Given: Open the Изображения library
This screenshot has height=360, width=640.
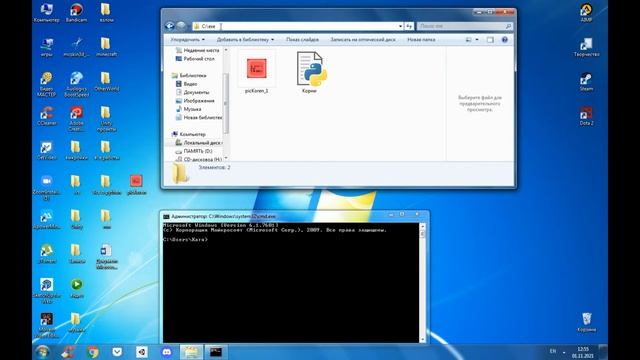Looking at the screenshot, I should pos(195,101).
